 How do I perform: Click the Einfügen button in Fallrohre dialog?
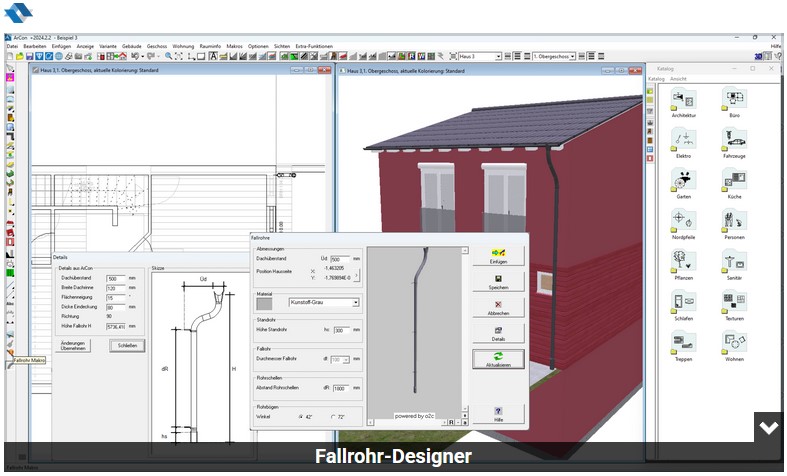tap(498, 256)
